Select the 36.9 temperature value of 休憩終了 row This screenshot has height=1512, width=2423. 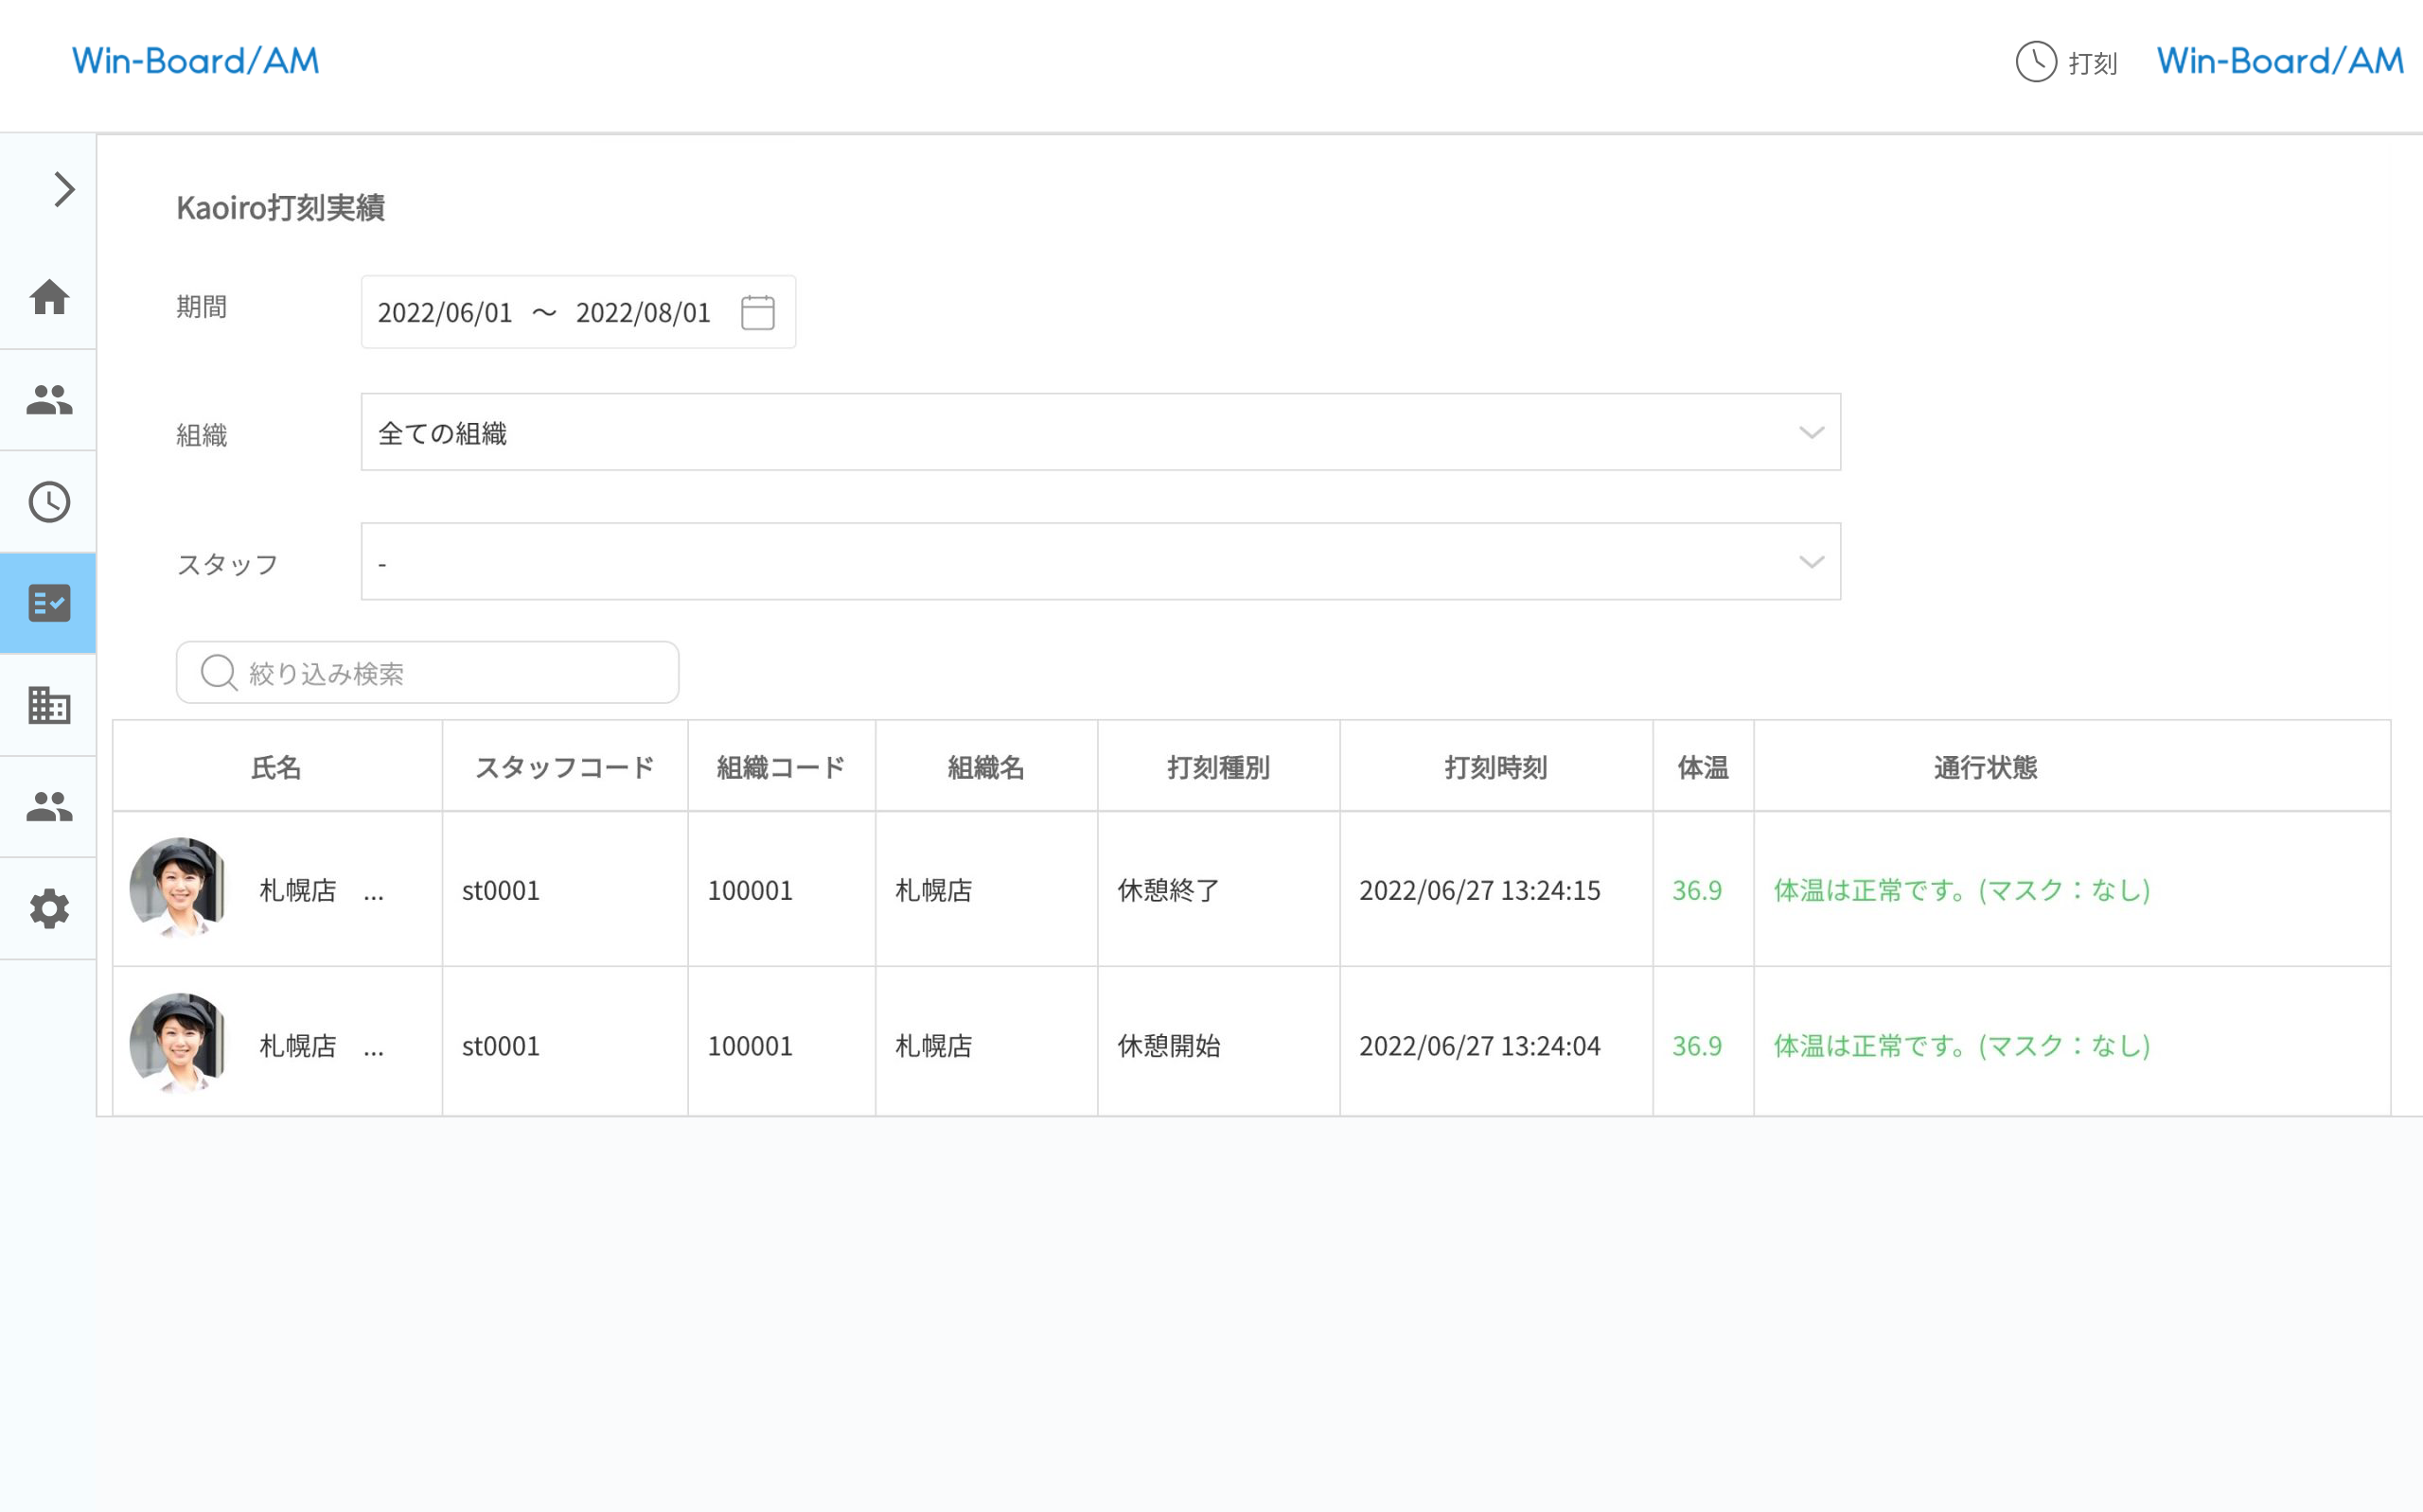(1697, 890)
